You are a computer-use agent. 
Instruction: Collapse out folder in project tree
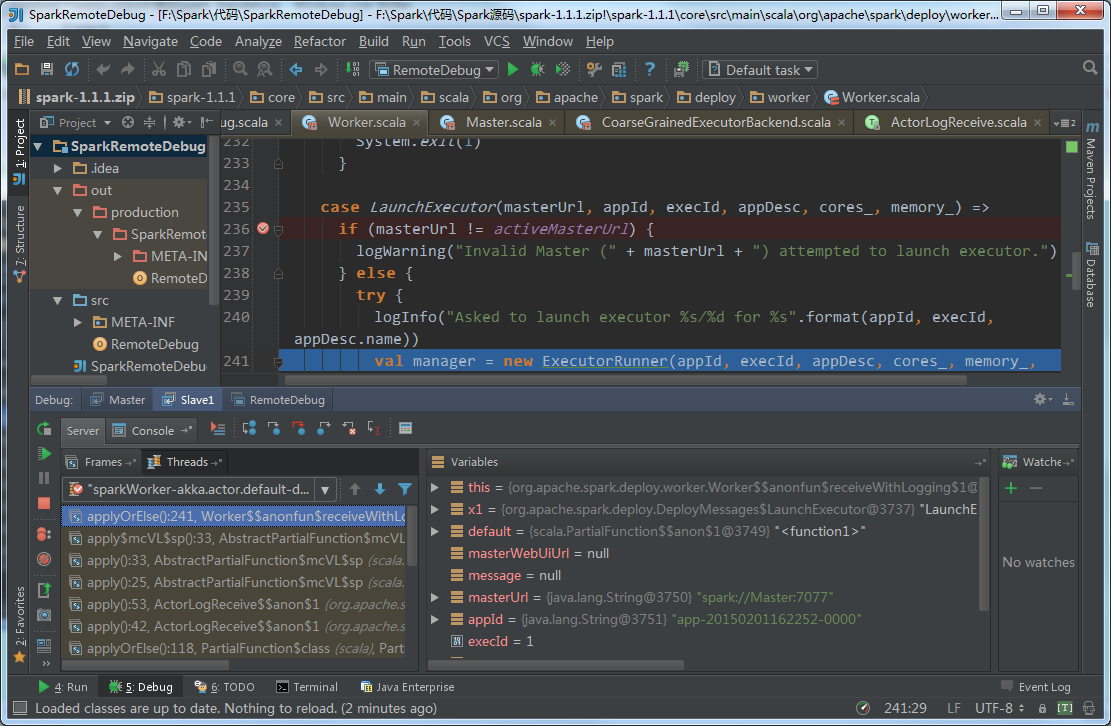58,191
